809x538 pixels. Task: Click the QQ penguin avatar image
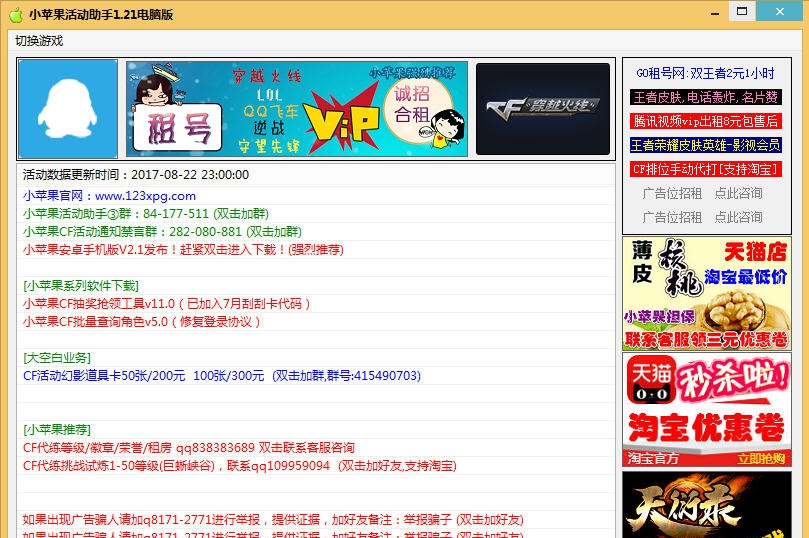(68, 108)
